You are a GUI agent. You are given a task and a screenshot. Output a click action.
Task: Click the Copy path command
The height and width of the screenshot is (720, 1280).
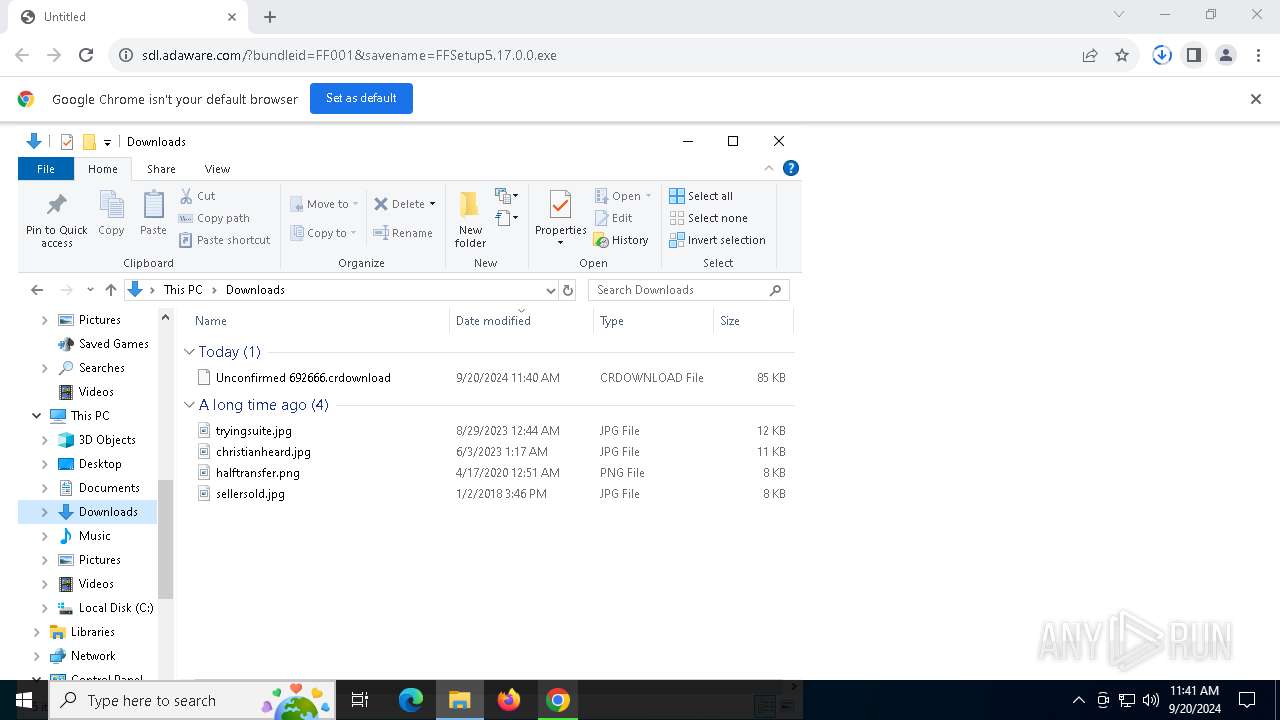pyautogui.click(x=214, y=218)
